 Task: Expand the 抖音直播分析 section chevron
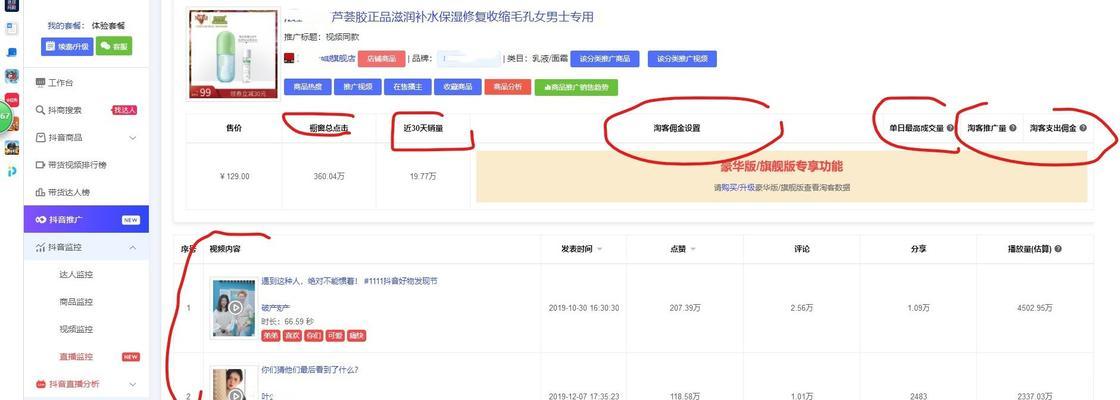click(x=133, y=384)
